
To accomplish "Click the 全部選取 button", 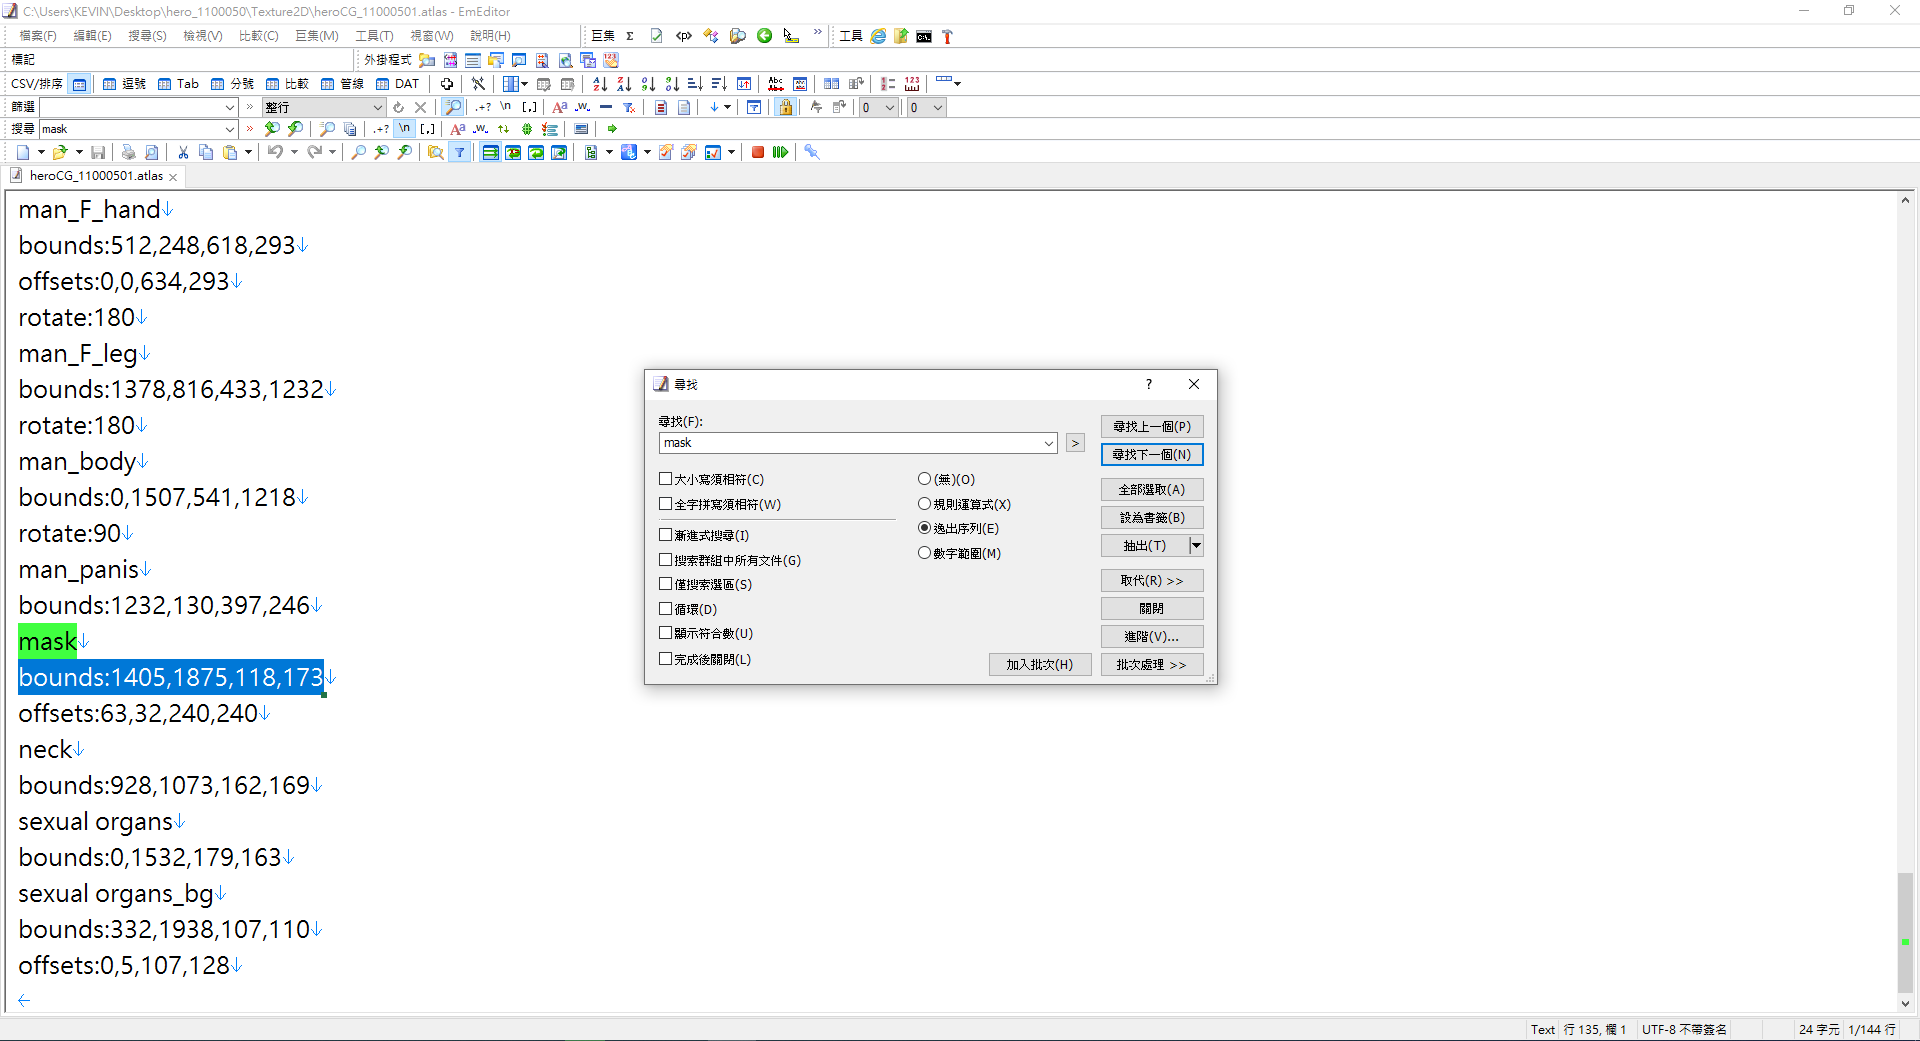I will [1152, 489].
